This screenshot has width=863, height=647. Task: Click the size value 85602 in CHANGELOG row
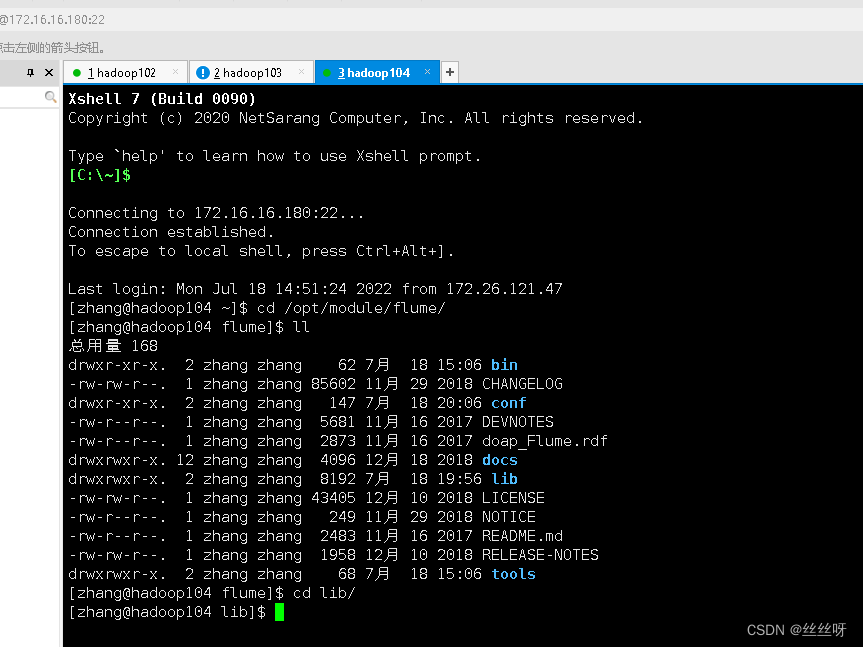(x=334, y=384)
